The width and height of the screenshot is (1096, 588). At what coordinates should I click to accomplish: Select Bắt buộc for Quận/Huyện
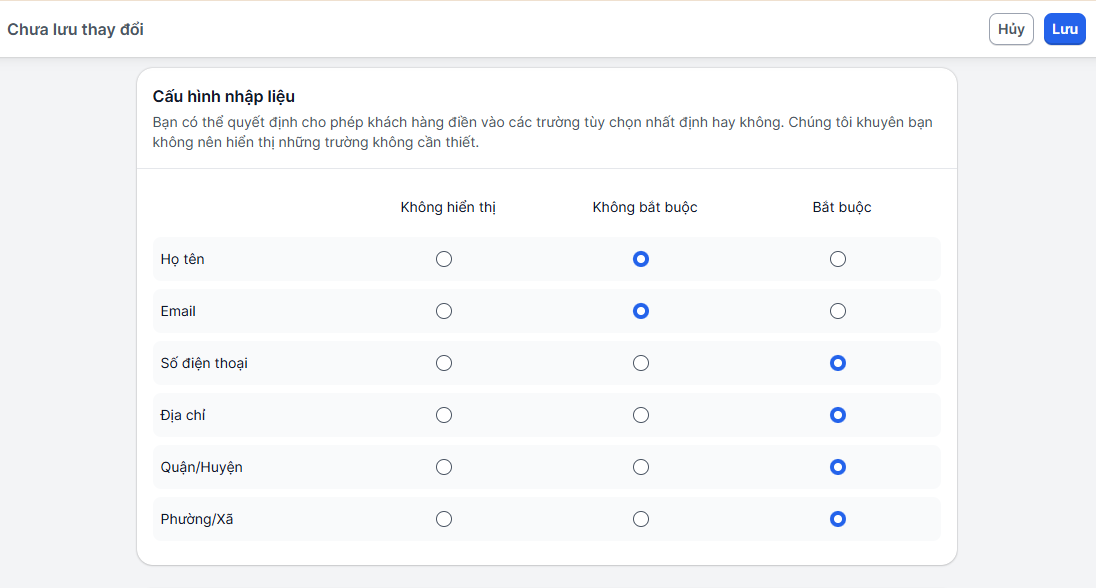[x=838, y=467]
